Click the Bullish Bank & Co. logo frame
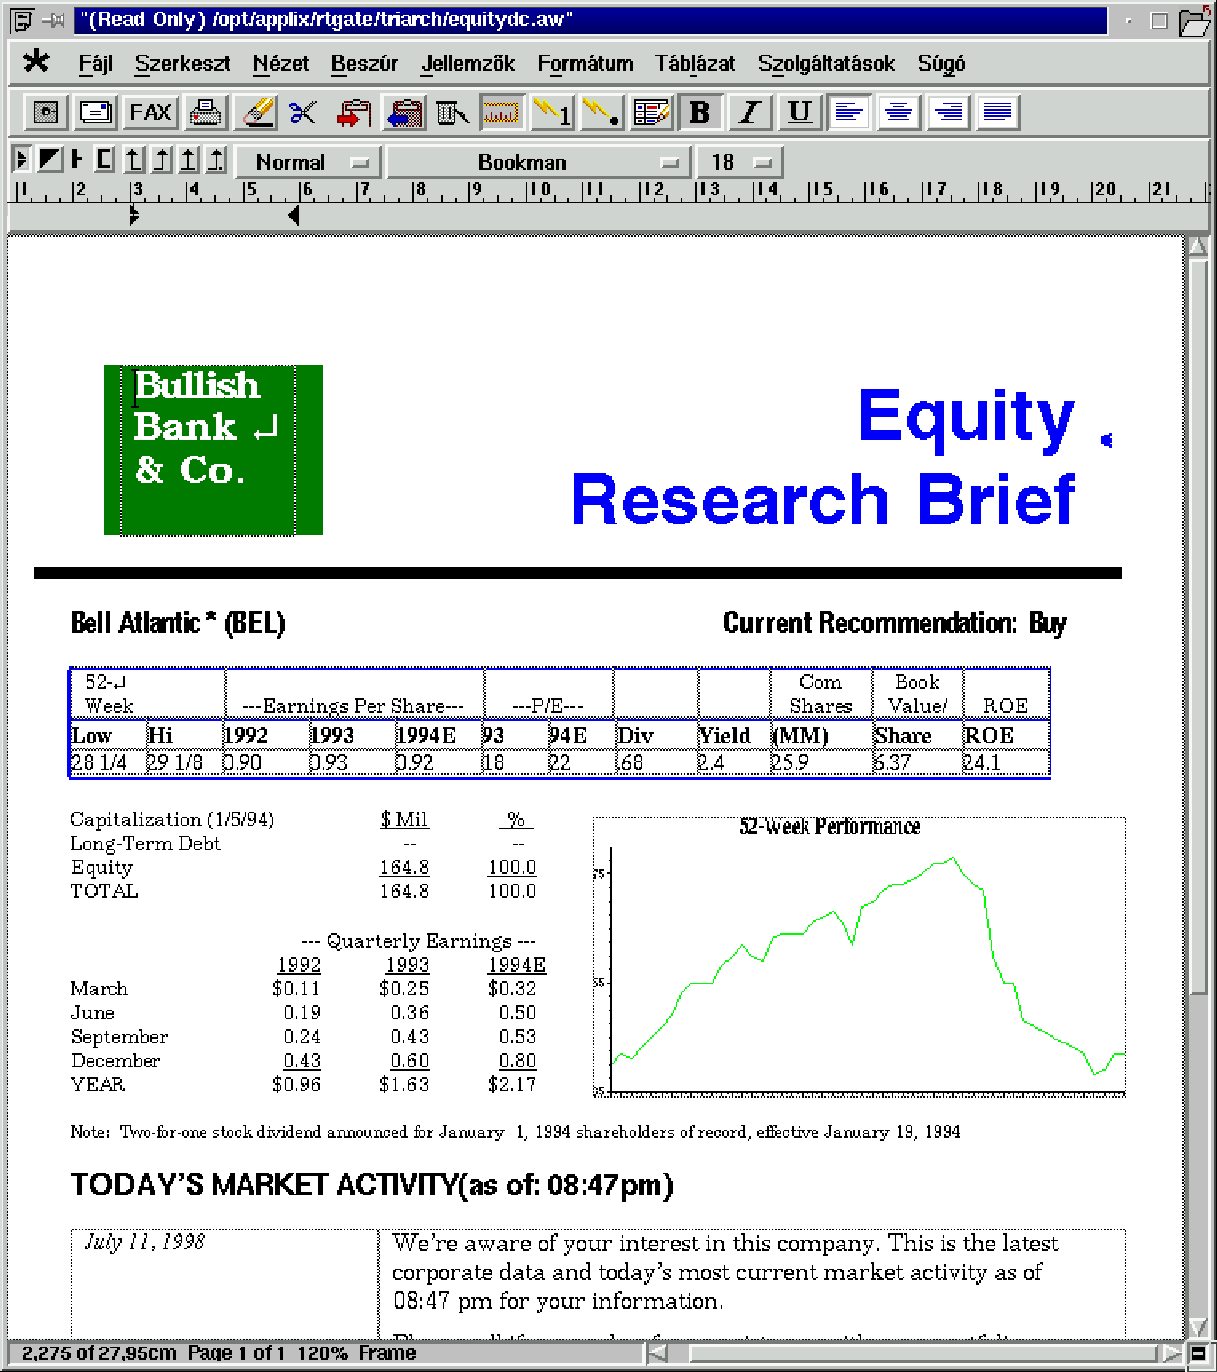The height and width of the screenshot is (1372, 1217). pyautogui.click(x=213, y=450)
